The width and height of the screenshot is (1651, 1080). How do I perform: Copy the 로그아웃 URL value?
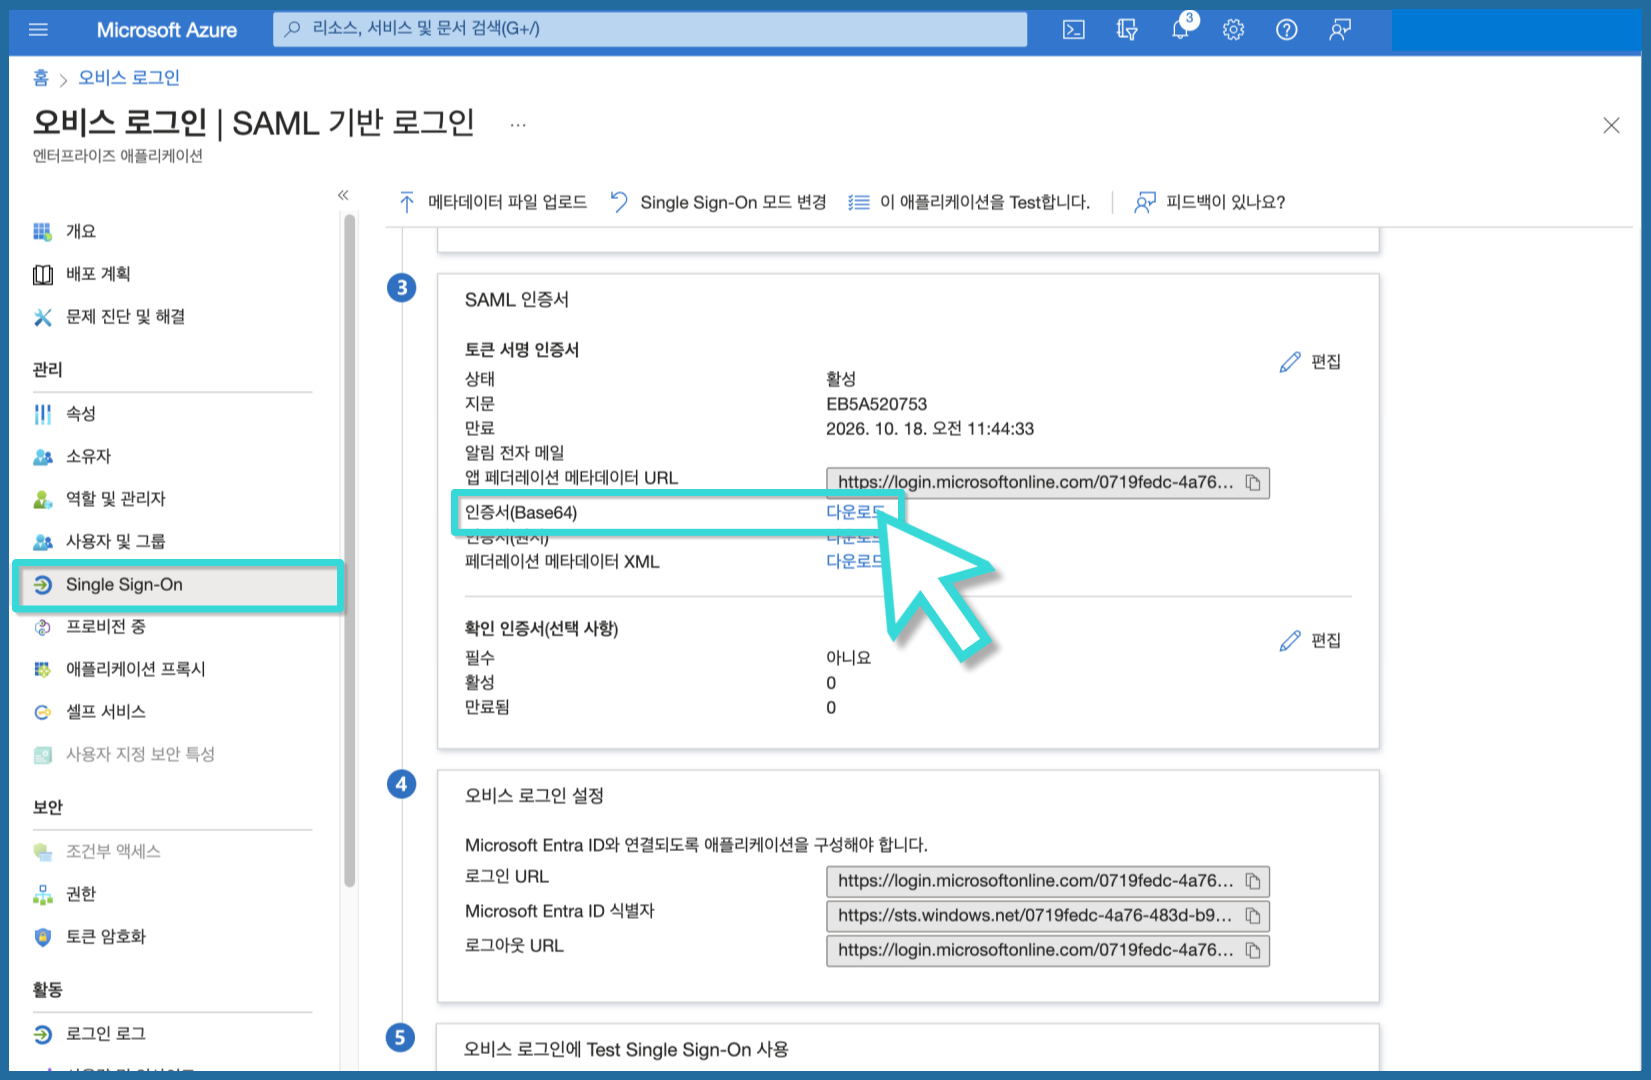click(x=1253, y=951)
